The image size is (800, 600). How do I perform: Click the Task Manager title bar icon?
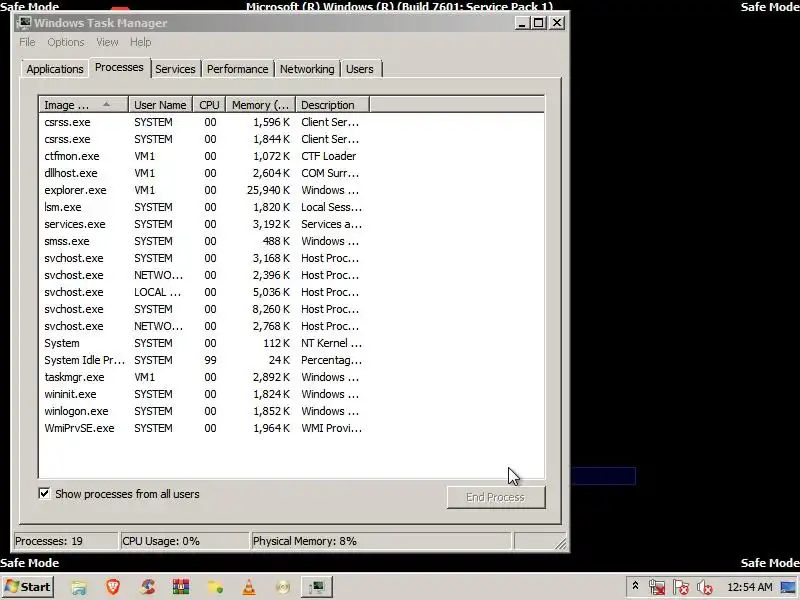click(24, 23)
